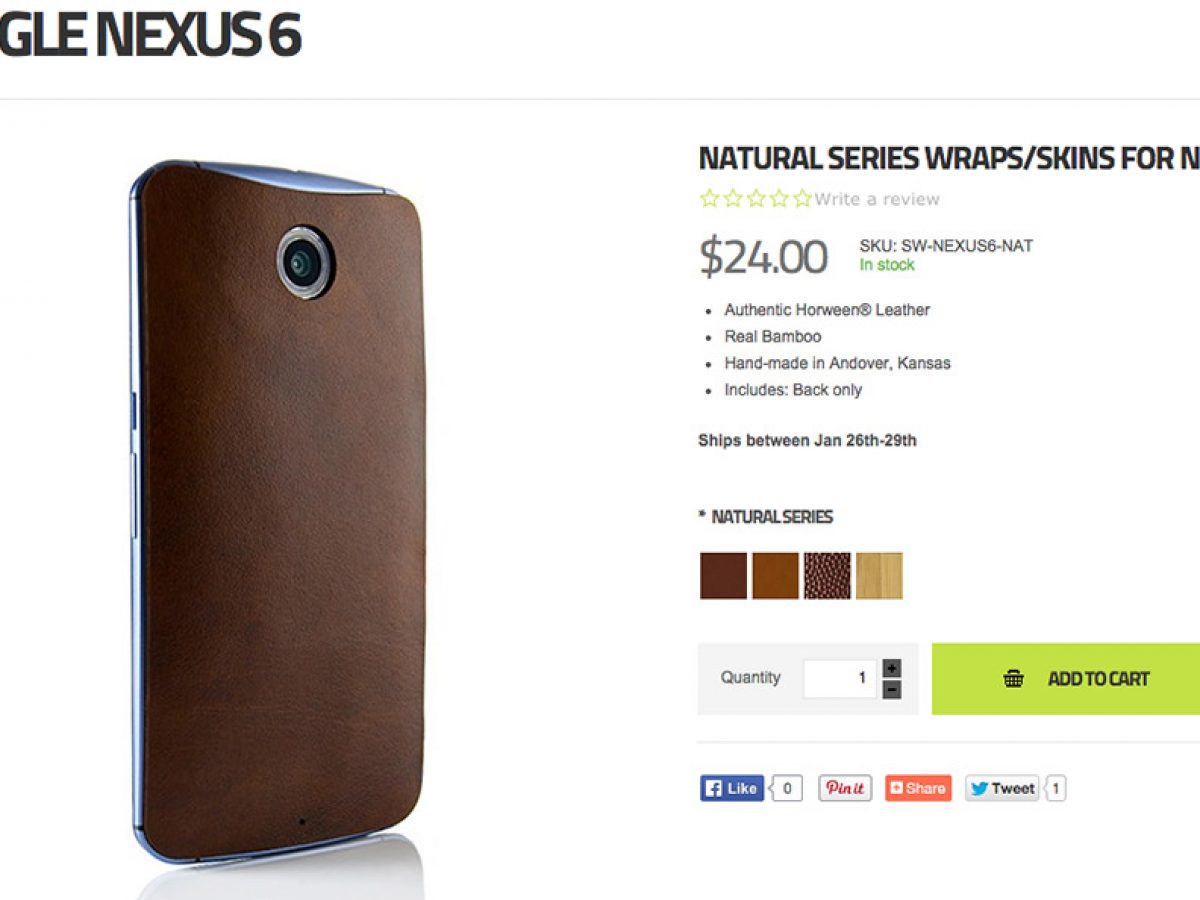Select the dark brown leather swatch

(x=723, y=576)
